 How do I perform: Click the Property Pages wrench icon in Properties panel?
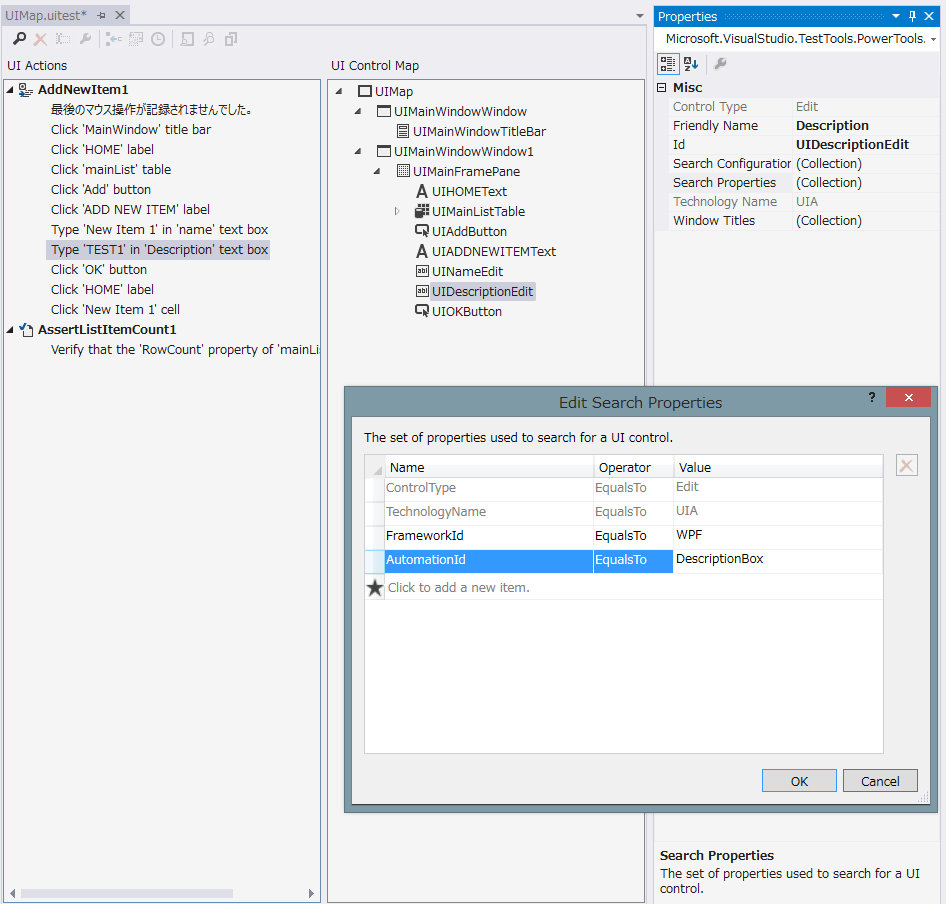pos(720,63)
